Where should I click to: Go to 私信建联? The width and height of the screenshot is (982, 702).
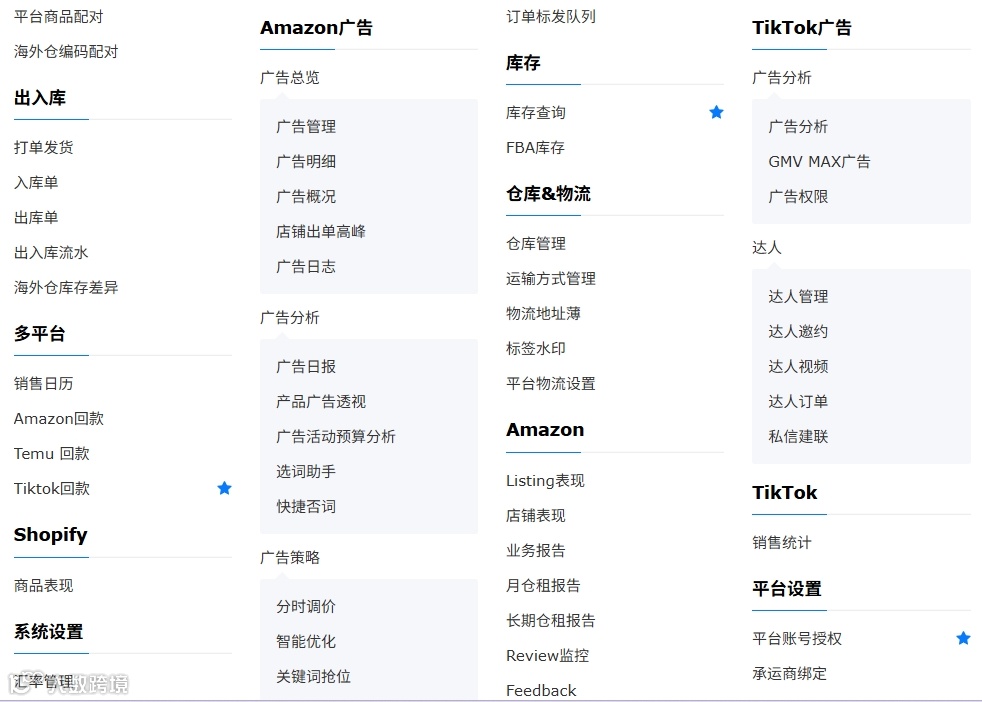798,436
